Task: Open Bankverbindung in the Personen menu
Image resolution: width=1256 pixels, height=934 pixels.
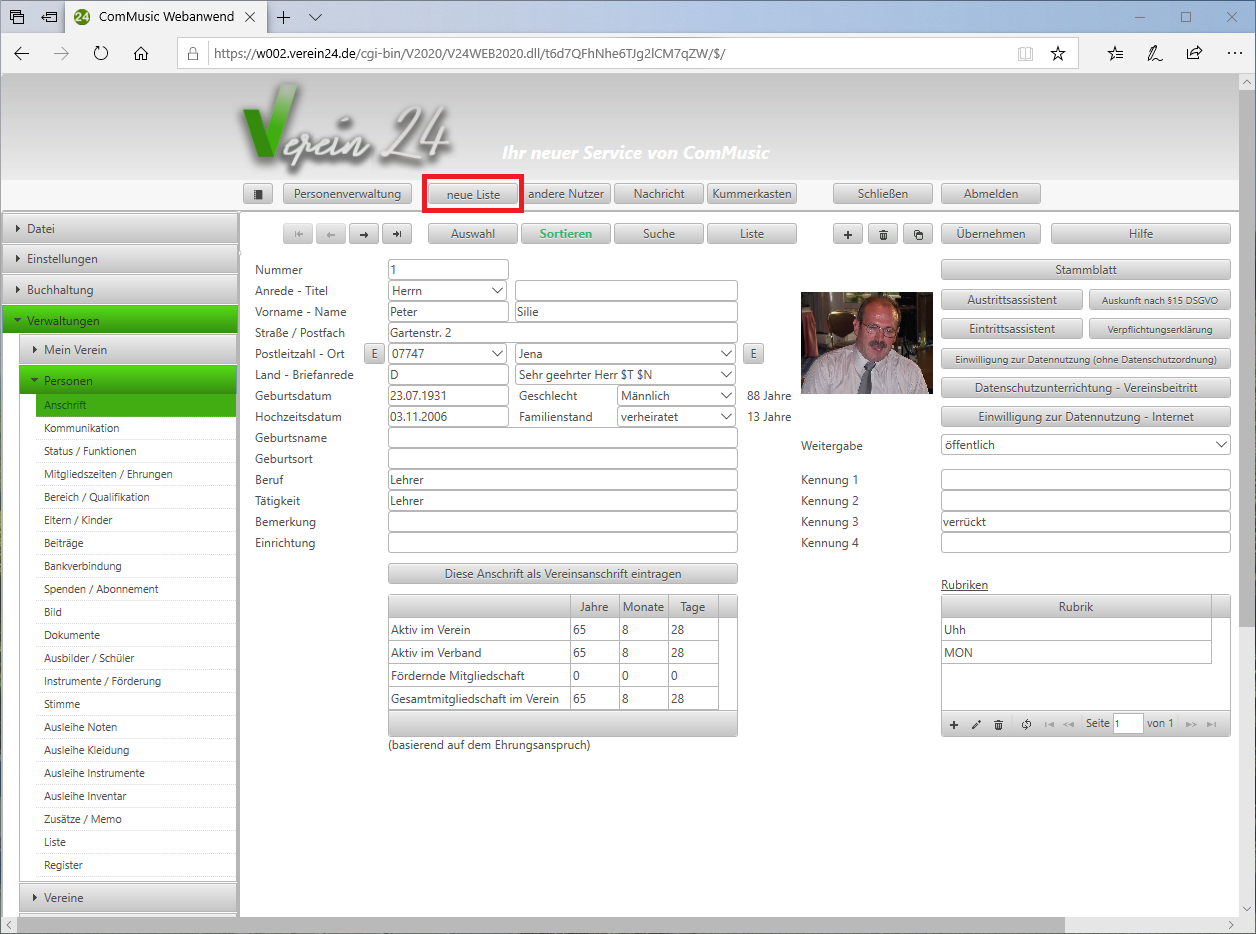Action: tap(83, 566)
